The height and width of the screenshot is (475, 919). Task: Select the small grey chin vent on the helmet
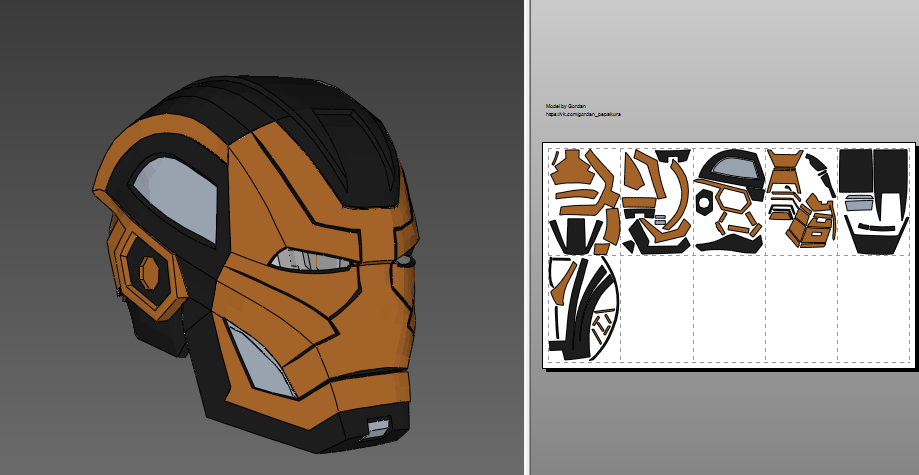pos(377,427)
